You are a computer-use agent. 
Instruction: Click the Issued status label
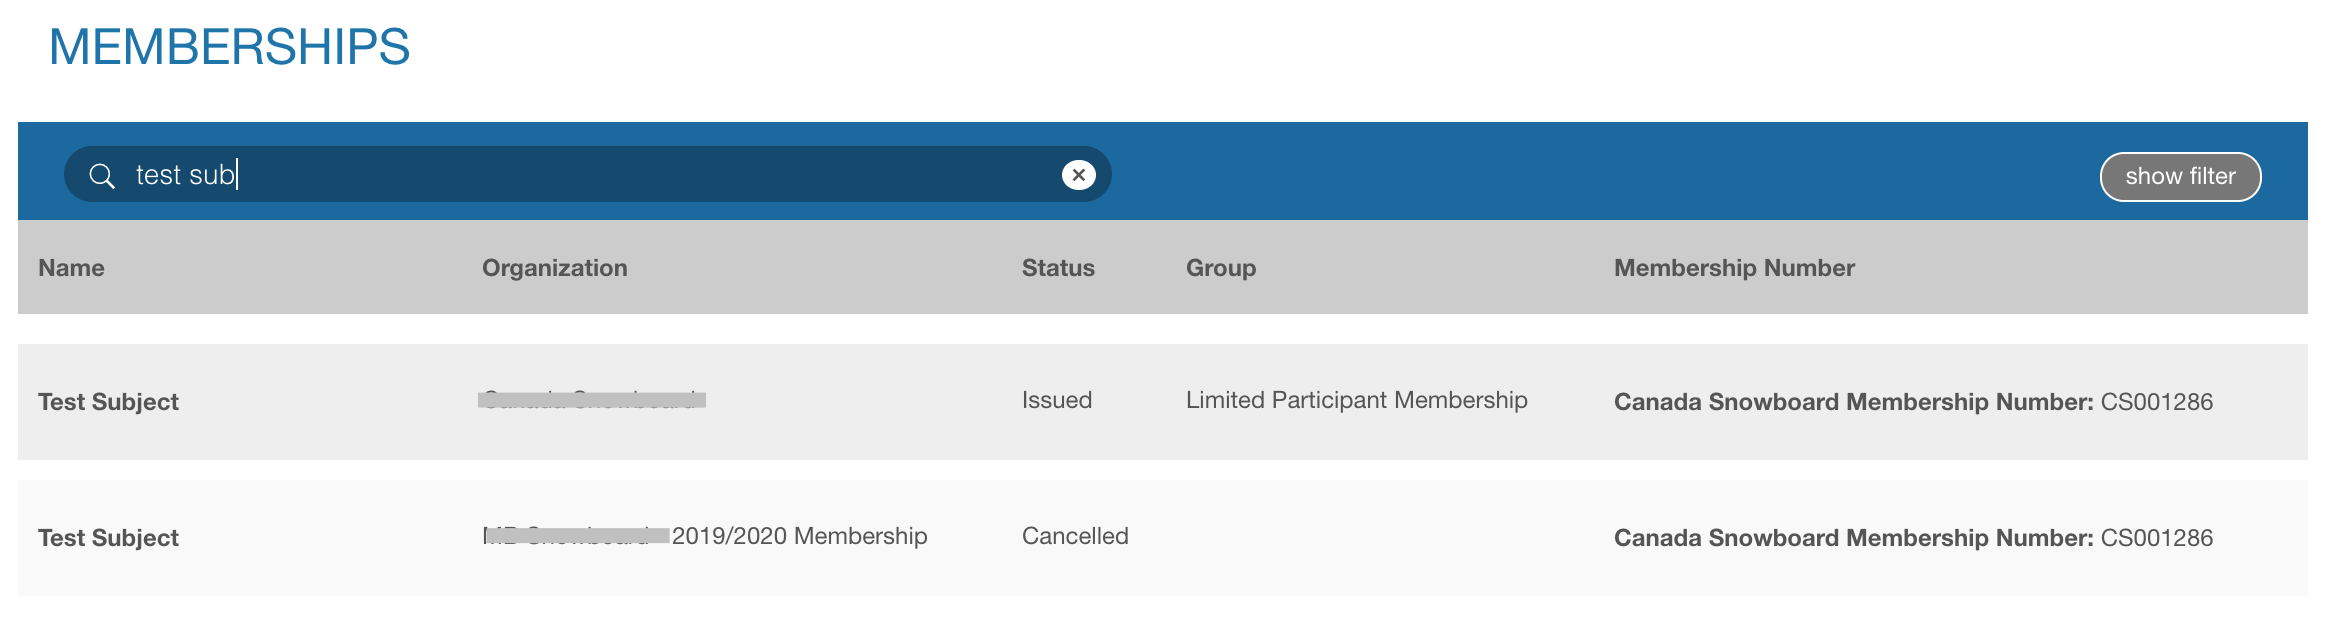[x=1056, y=399]
